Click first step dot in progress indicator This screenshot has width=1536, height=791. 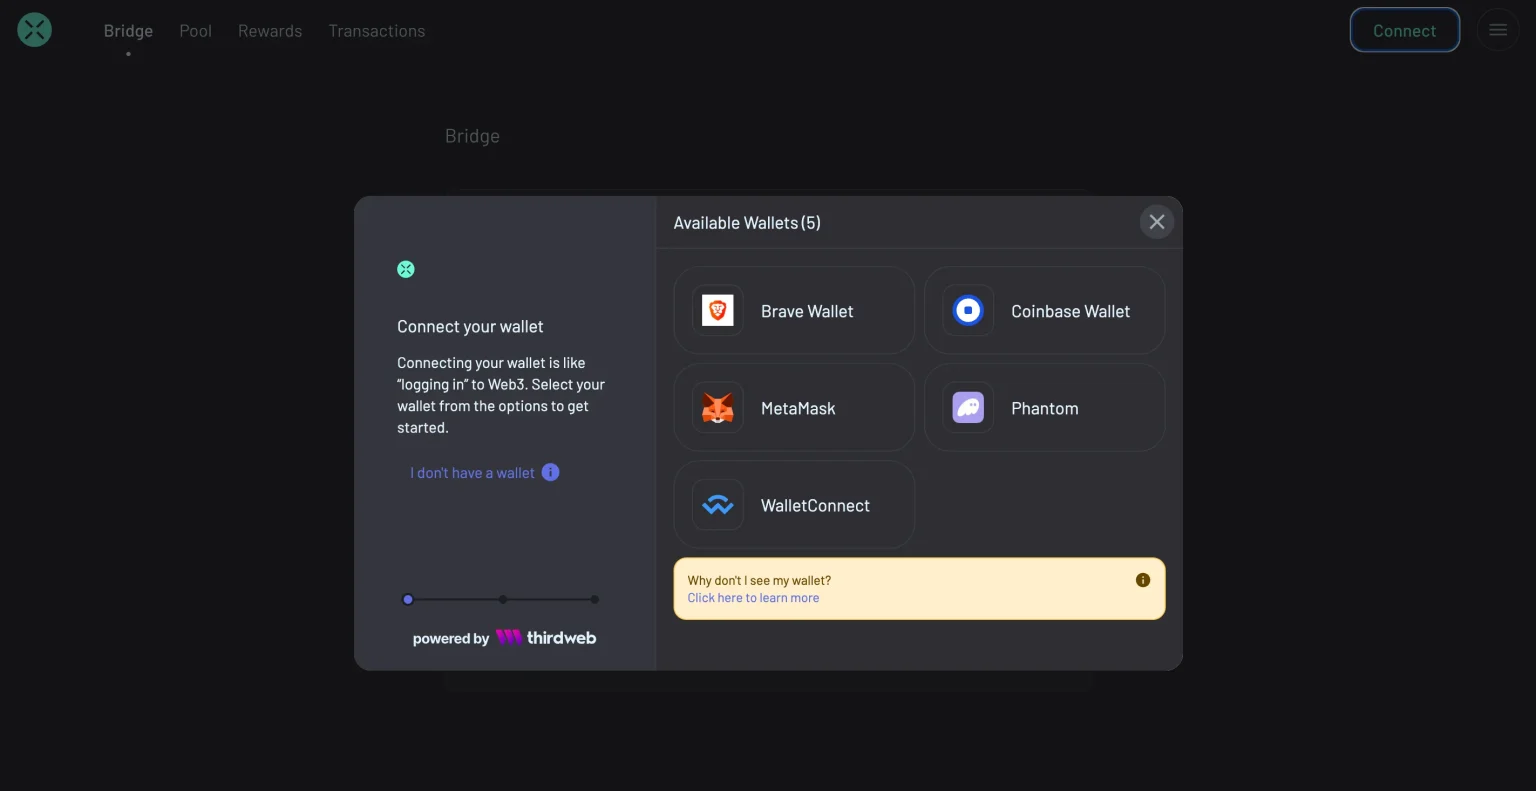pyautogui.click(x=408, y=600)
